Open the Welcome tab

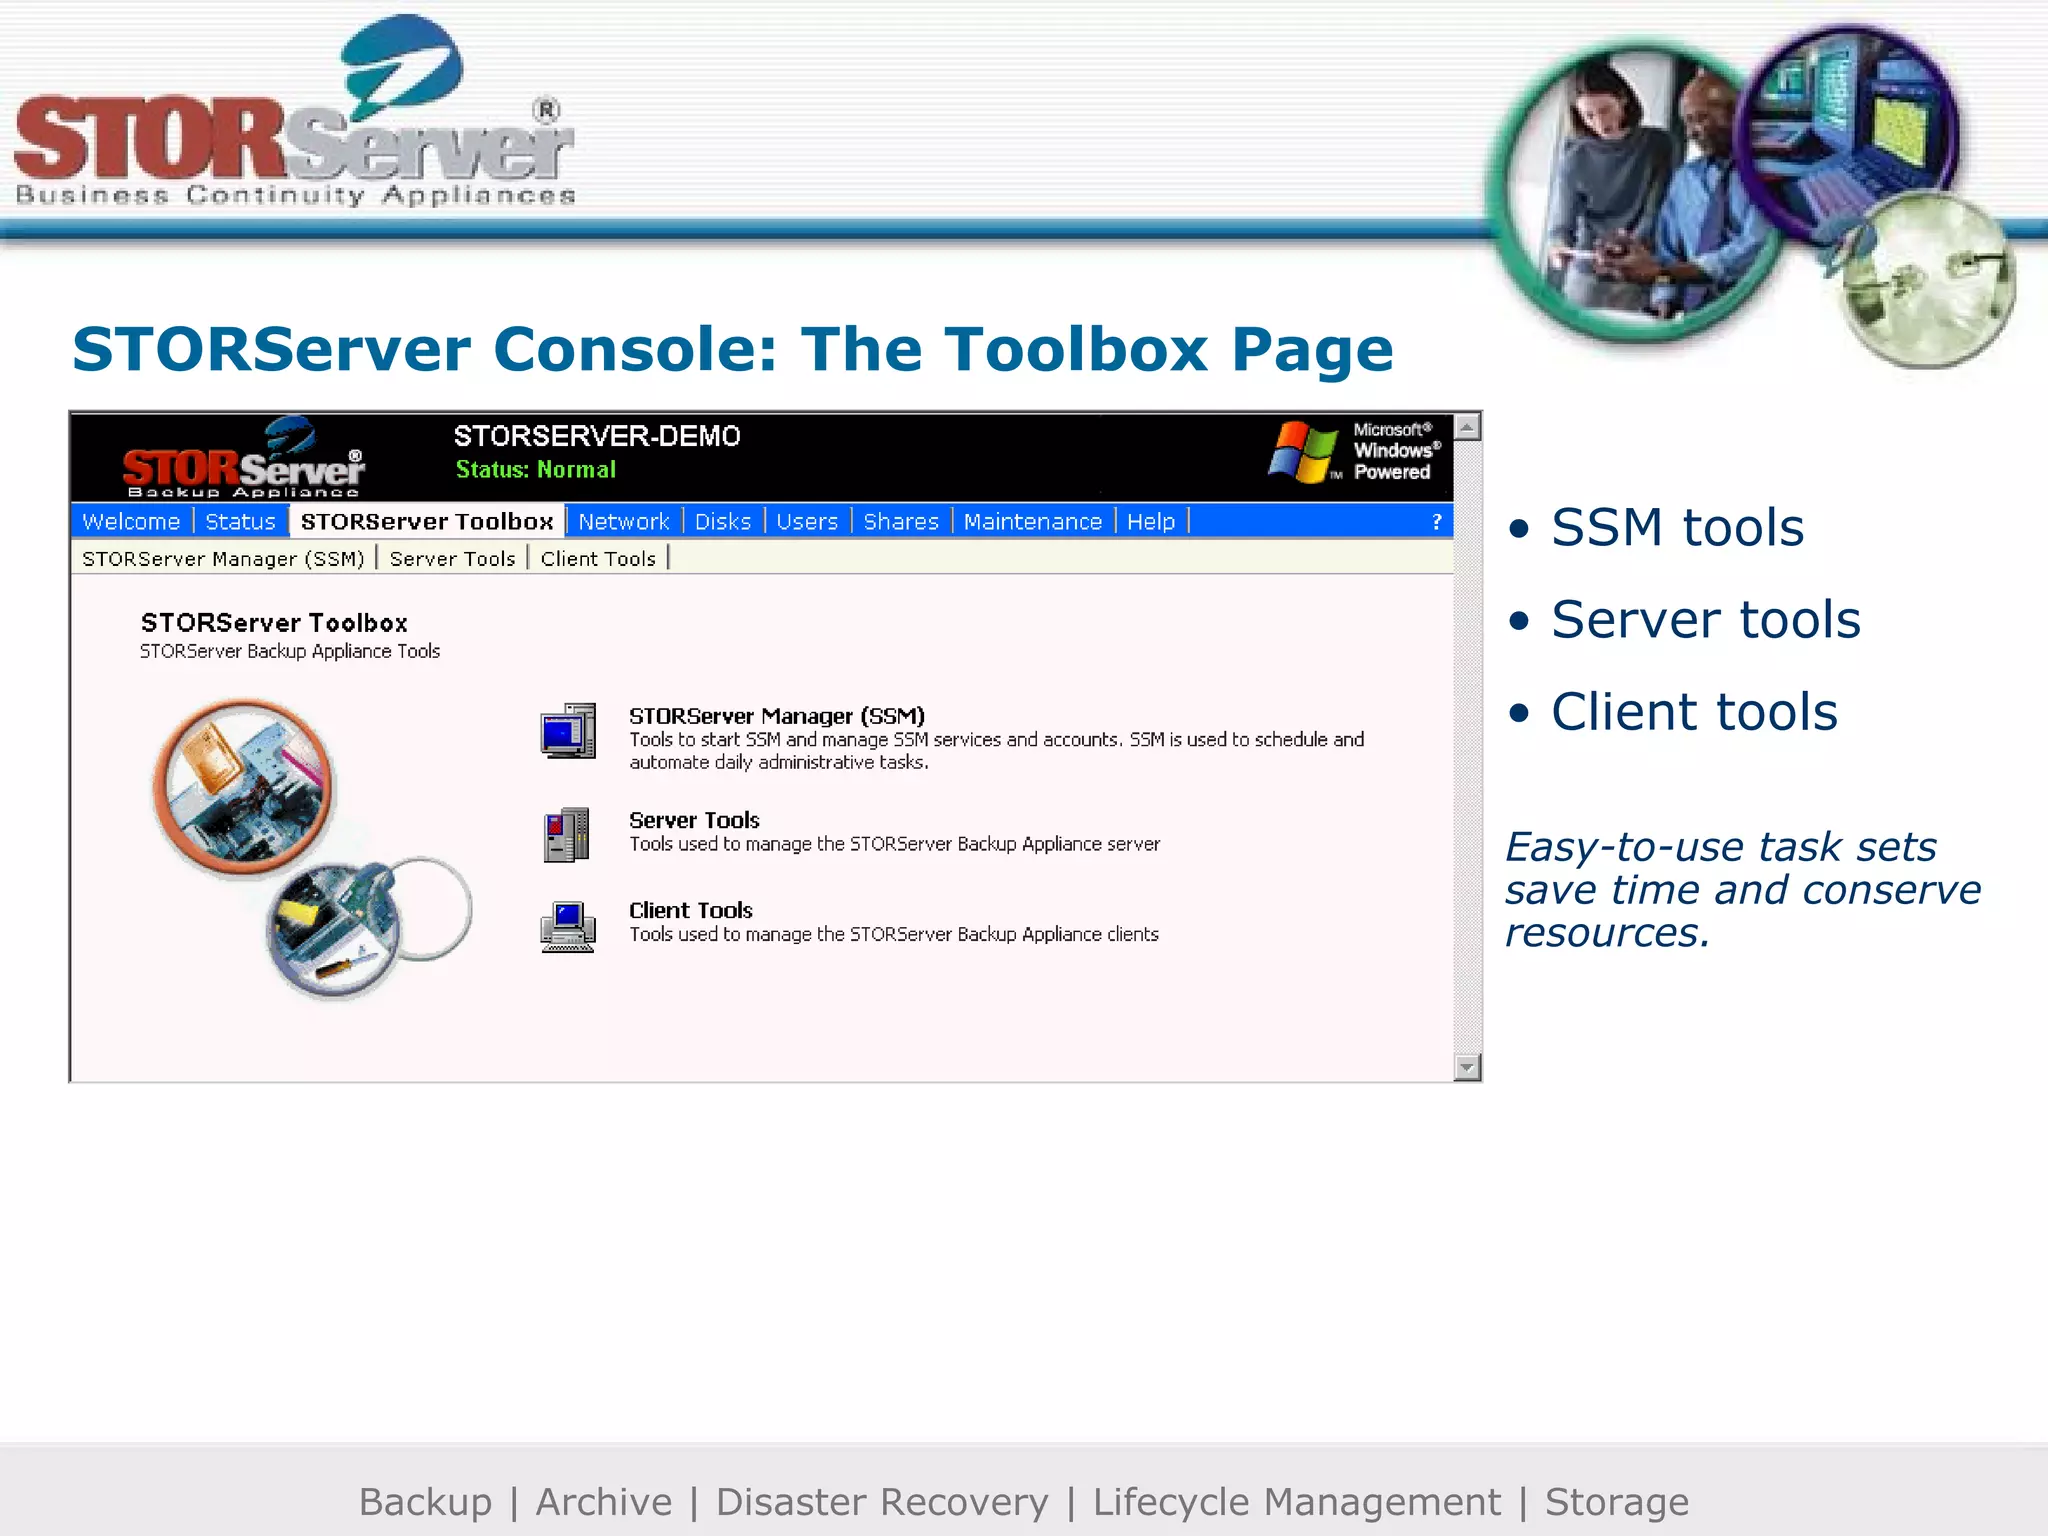pyautogui.click(x=131, y=521)
